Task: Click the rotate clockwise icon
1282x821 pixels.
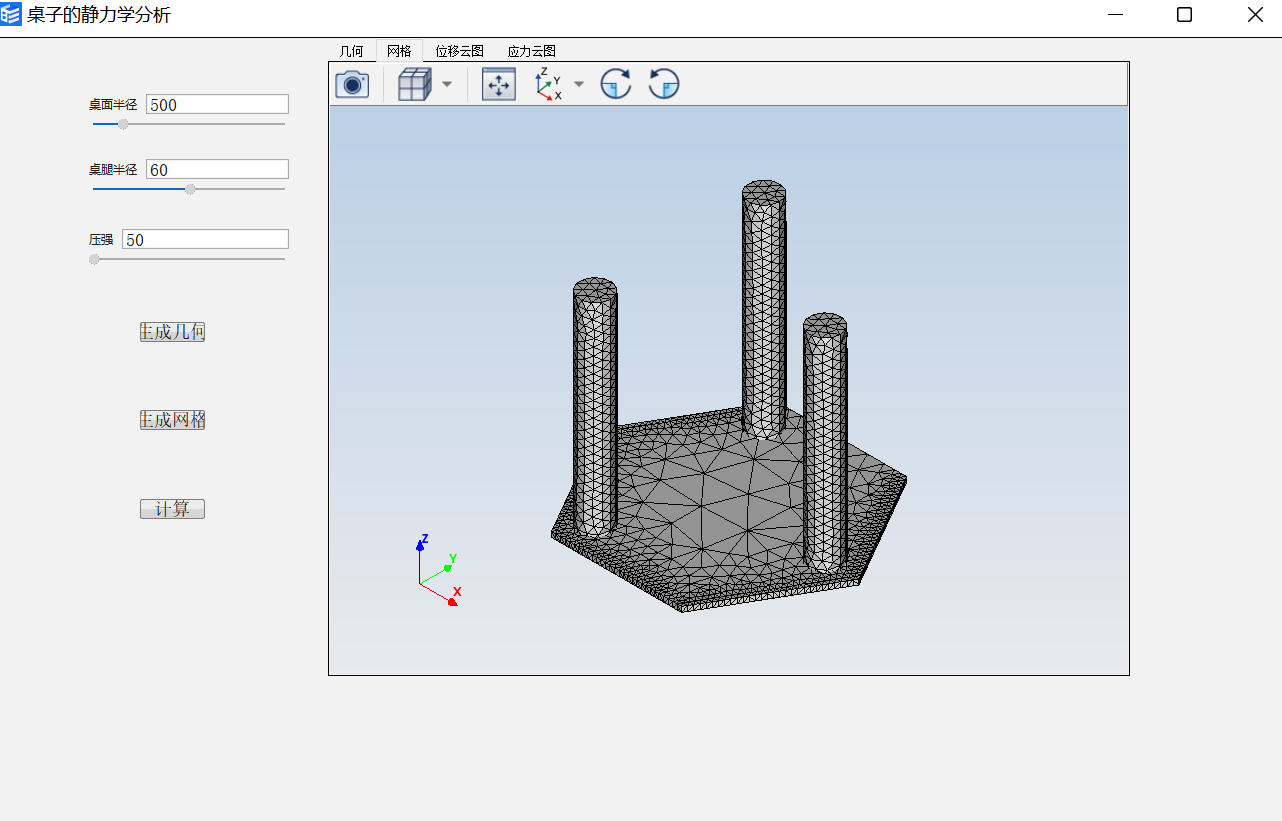Action: tap(616, 84)
